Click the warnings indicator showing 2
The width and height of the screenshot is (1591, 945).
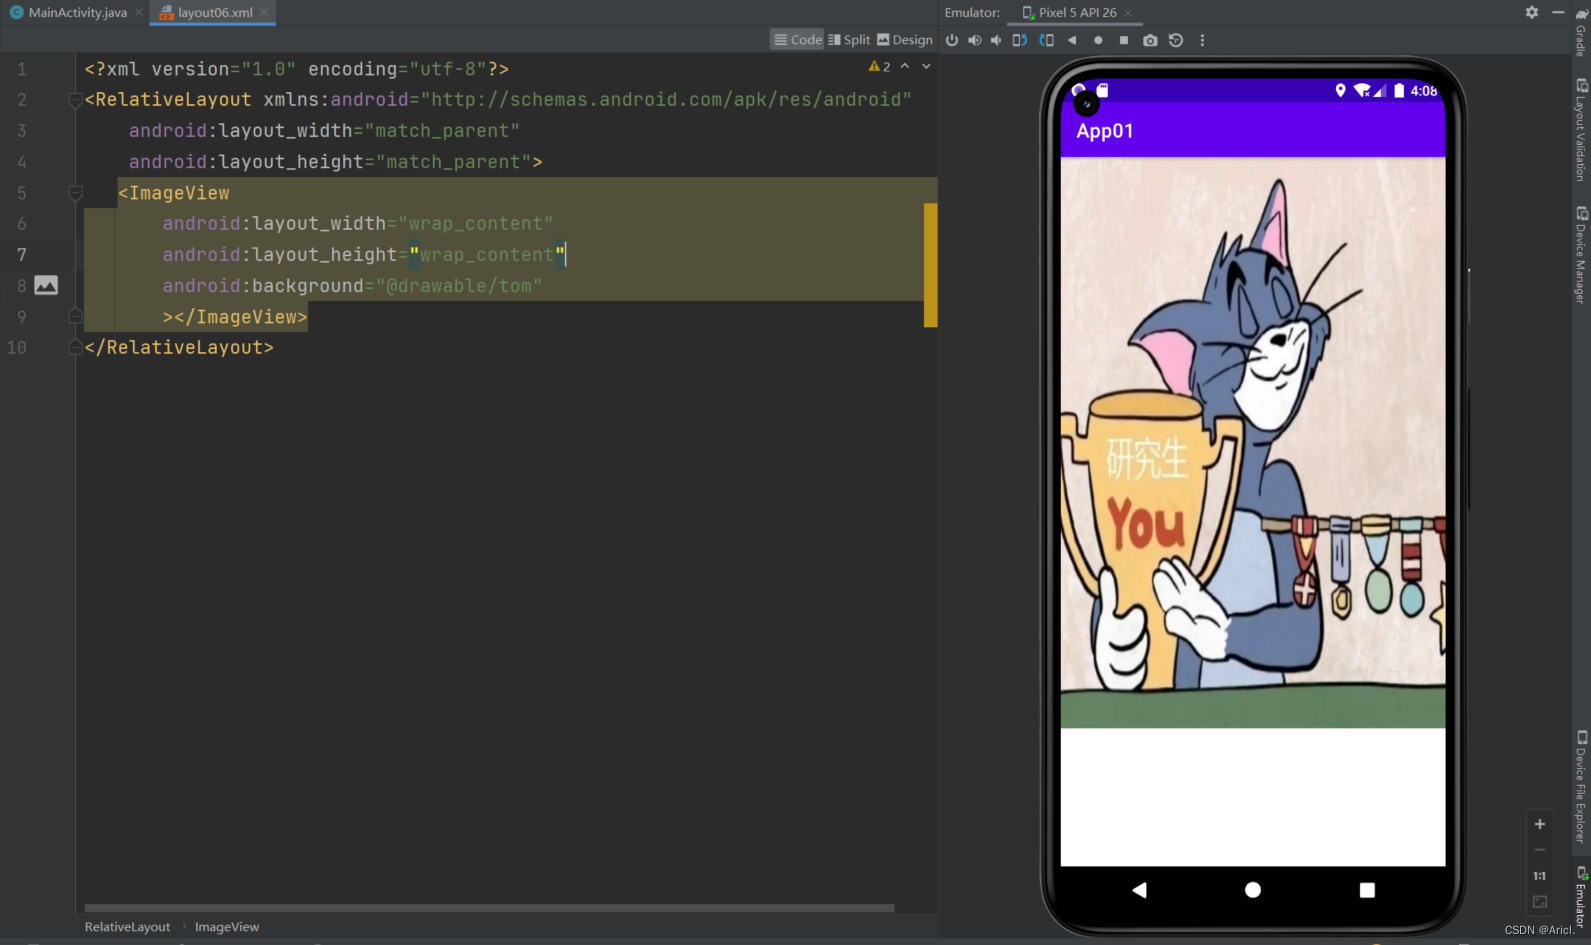tap(879, 66)
